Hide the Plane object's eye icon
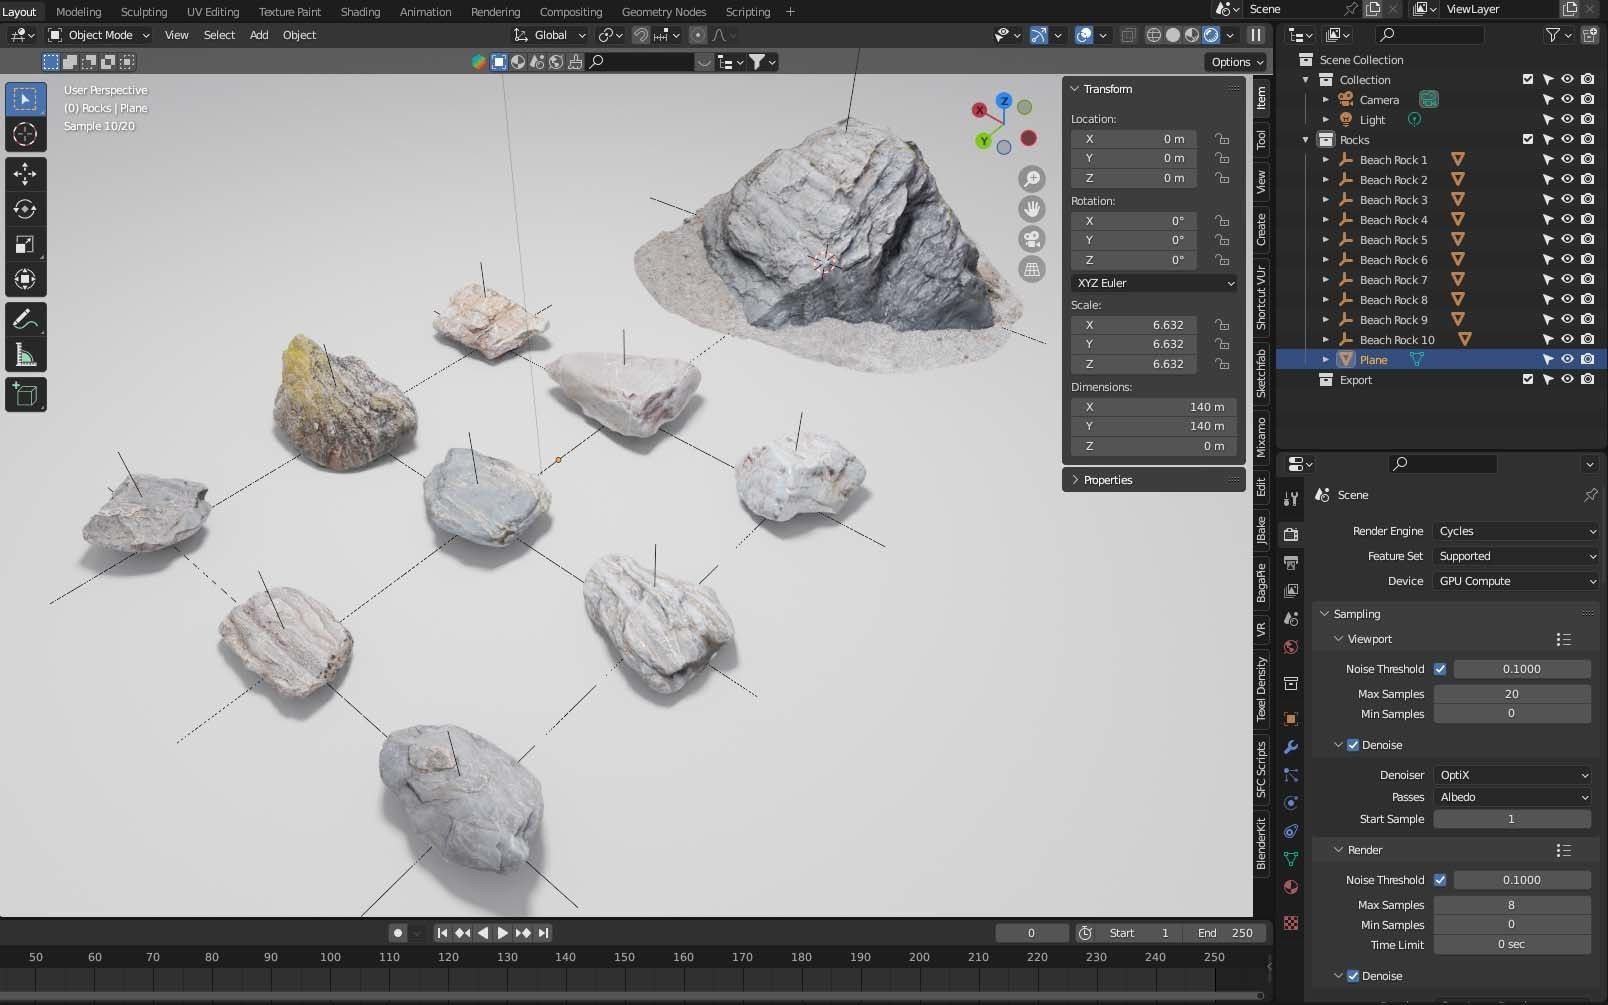The width and height of the screenshot is (1608, 1005). coord(1567,359)
